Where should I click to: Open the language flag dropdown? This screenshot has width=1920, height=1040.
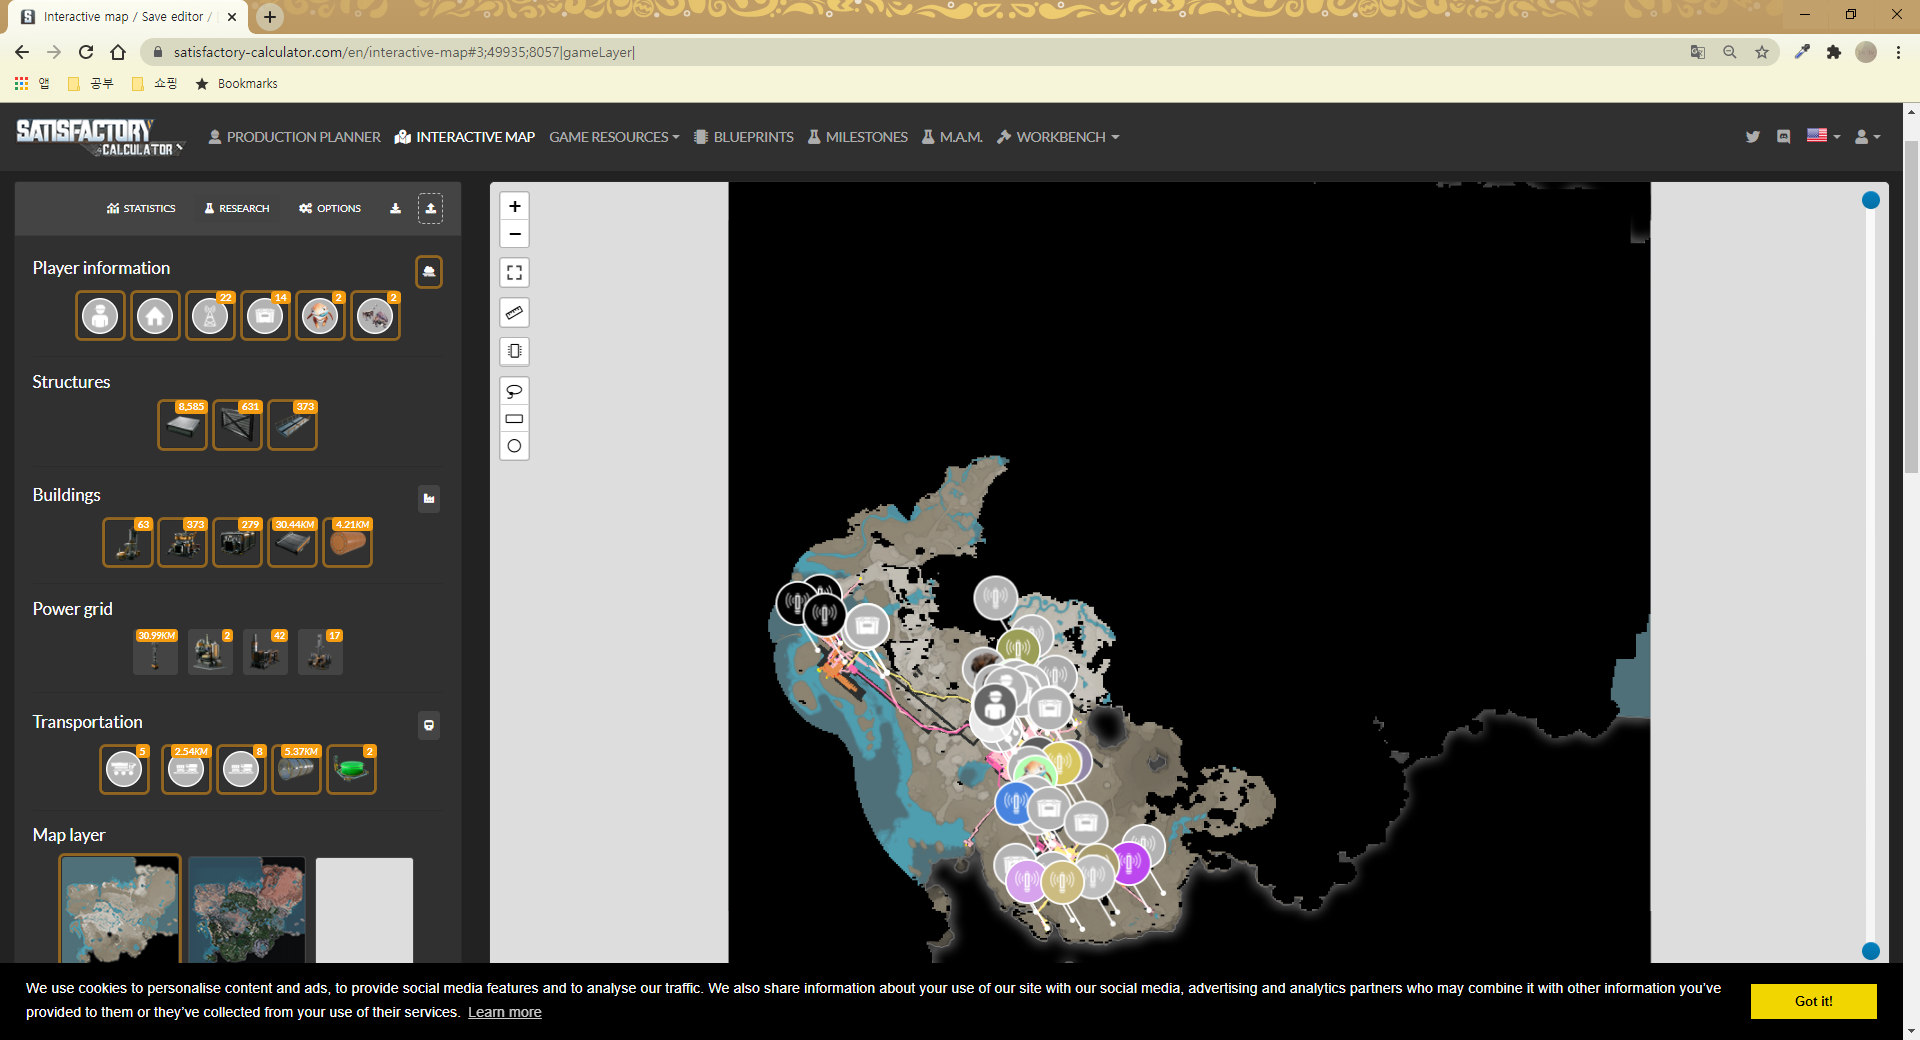pyautogui.click(x=1823, y=136)
